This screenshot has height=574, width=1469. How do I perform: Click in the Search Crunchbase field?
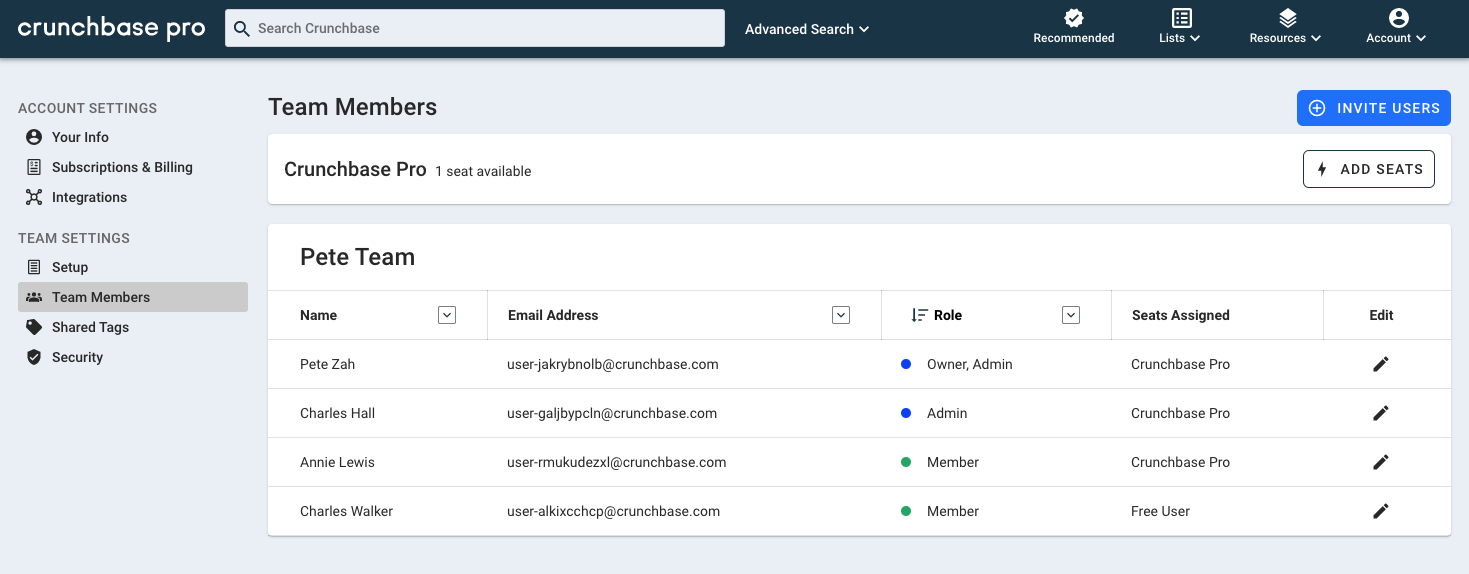(475, 28)
